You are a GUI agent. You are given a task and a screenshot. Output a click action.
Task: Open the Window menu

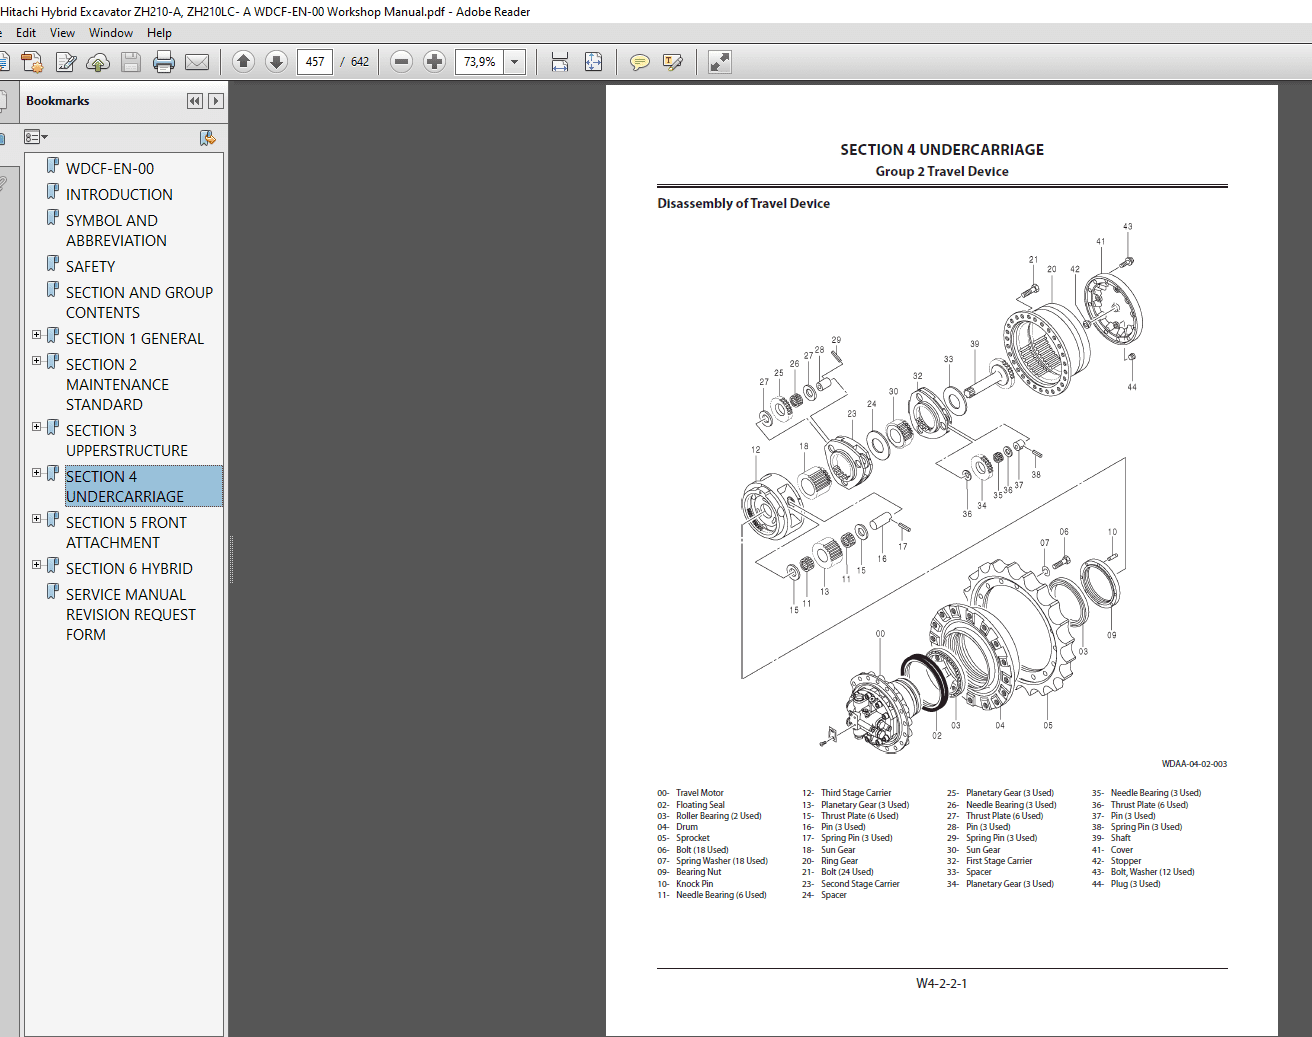(110, 33)
